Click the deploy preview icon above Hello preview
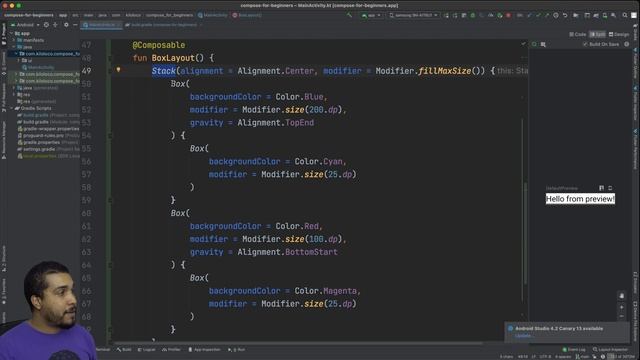 pyautogui.click(x=610, y=188)
